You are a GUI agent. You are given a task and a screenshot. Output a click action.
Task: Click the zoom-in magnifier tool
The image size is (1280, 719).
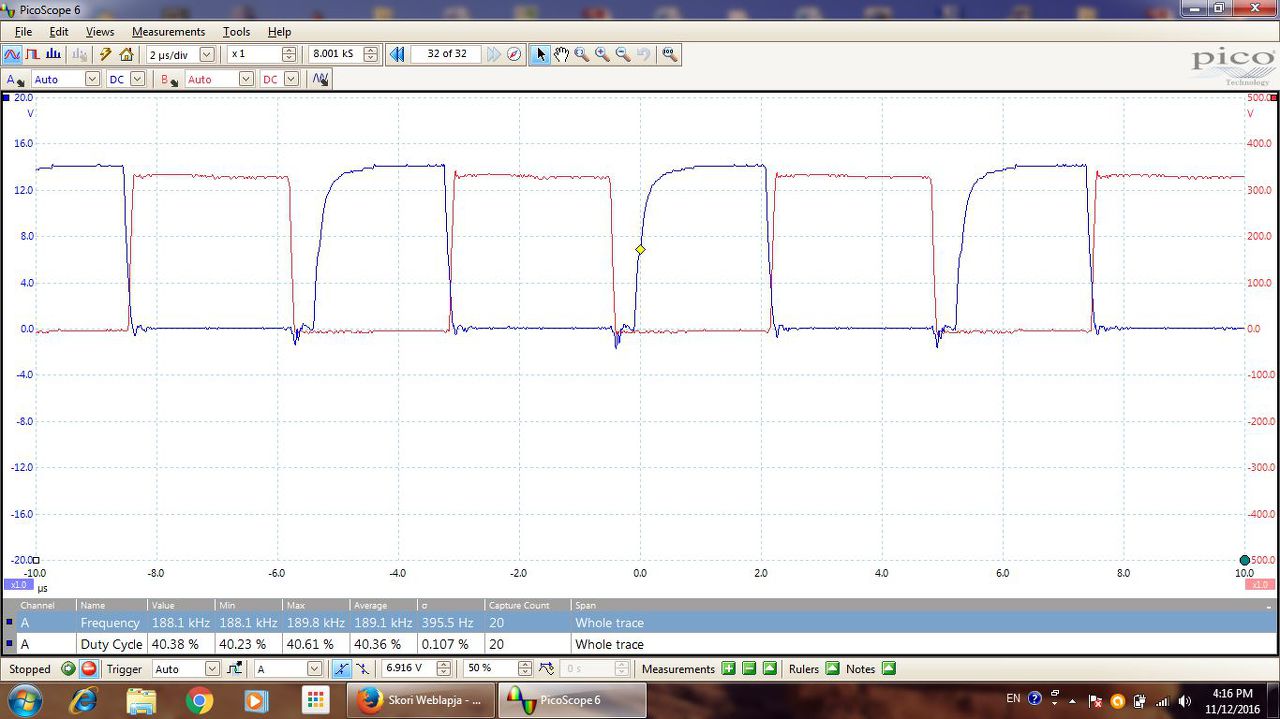pyautogui.click(x=602, y=54)
